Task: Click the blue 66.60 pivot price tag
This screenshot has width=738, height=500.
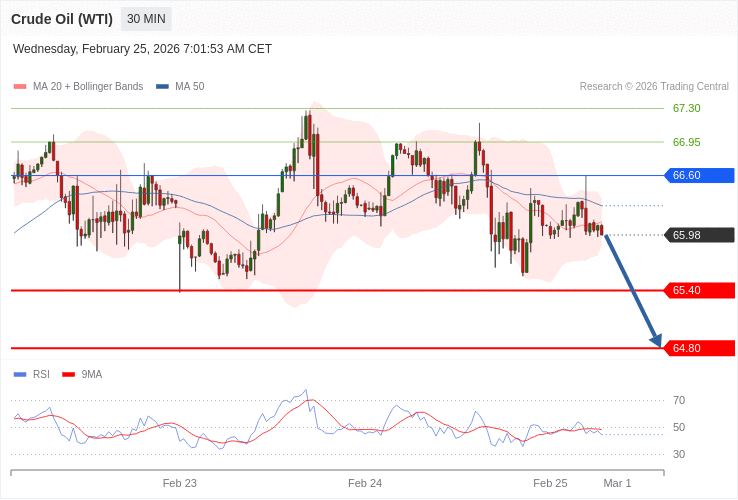Action: click(699, 176)
